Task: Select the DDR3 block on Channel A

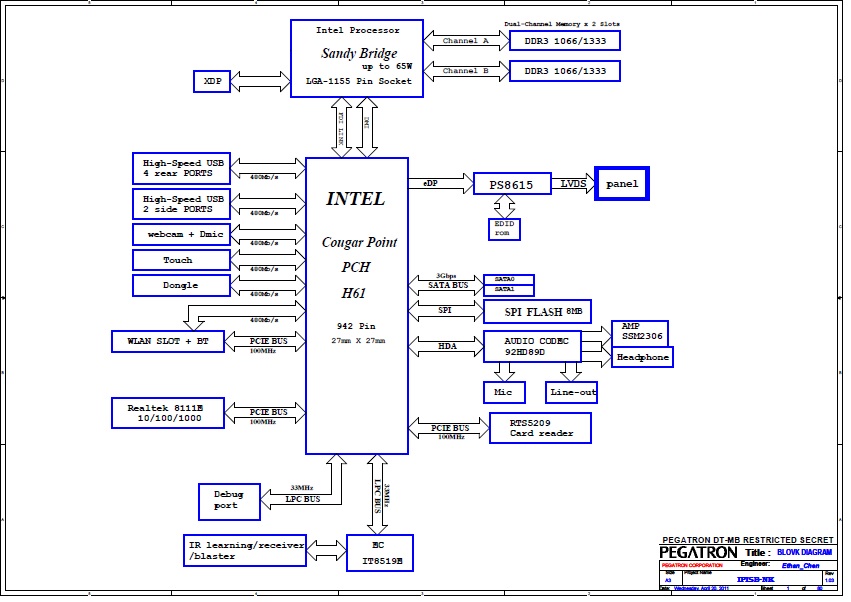Action: coord(565,41)
